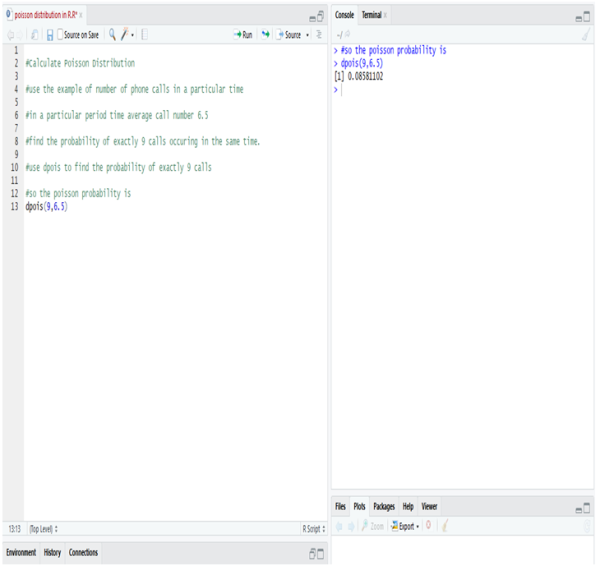Save the current R script
Screen dimensions: 600x566
[50, 35]
